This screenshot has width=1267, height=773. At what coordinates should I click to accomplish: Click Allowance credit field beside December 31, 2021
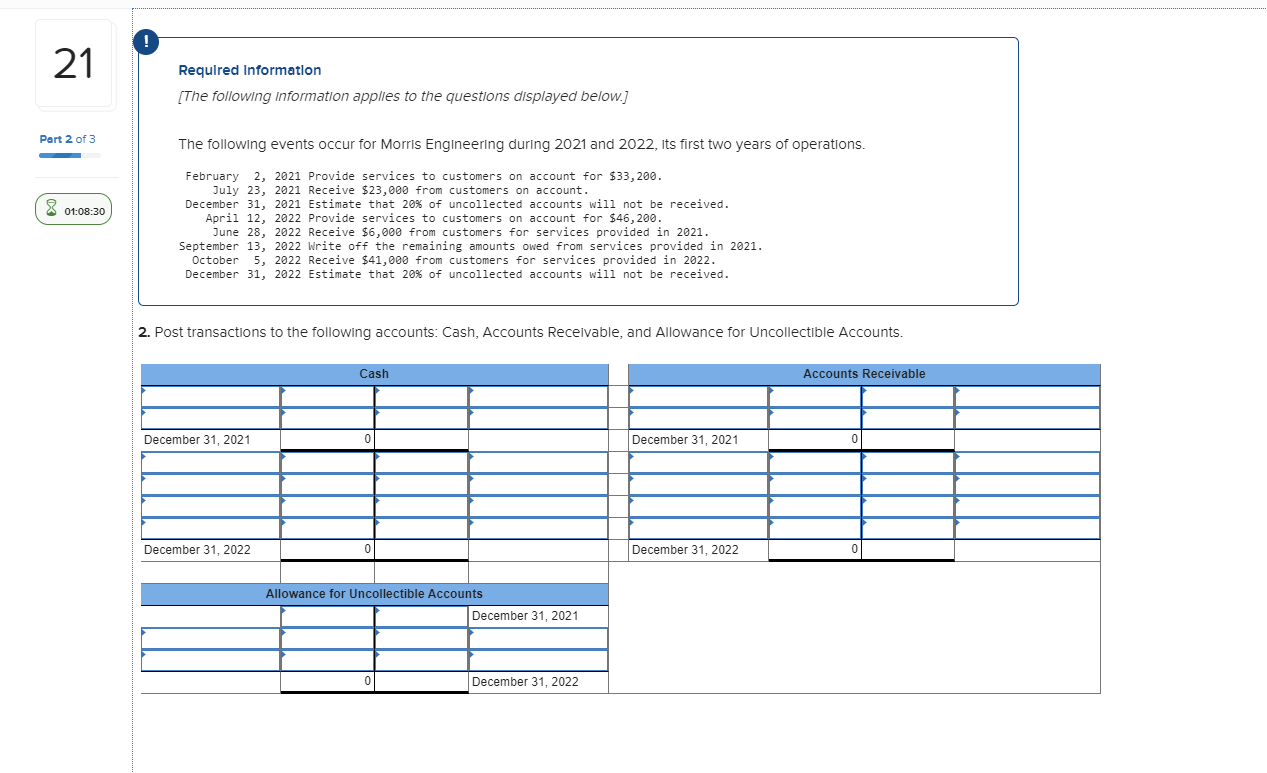tap(421, 616)
